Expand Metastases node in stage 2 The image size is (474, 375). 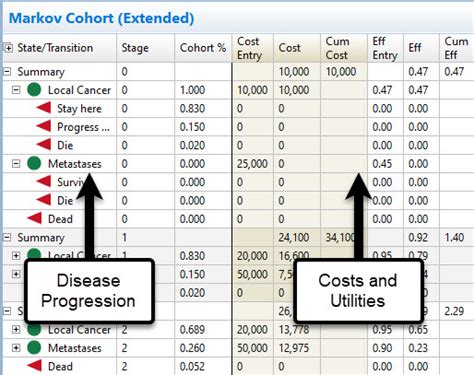(16, 348)
